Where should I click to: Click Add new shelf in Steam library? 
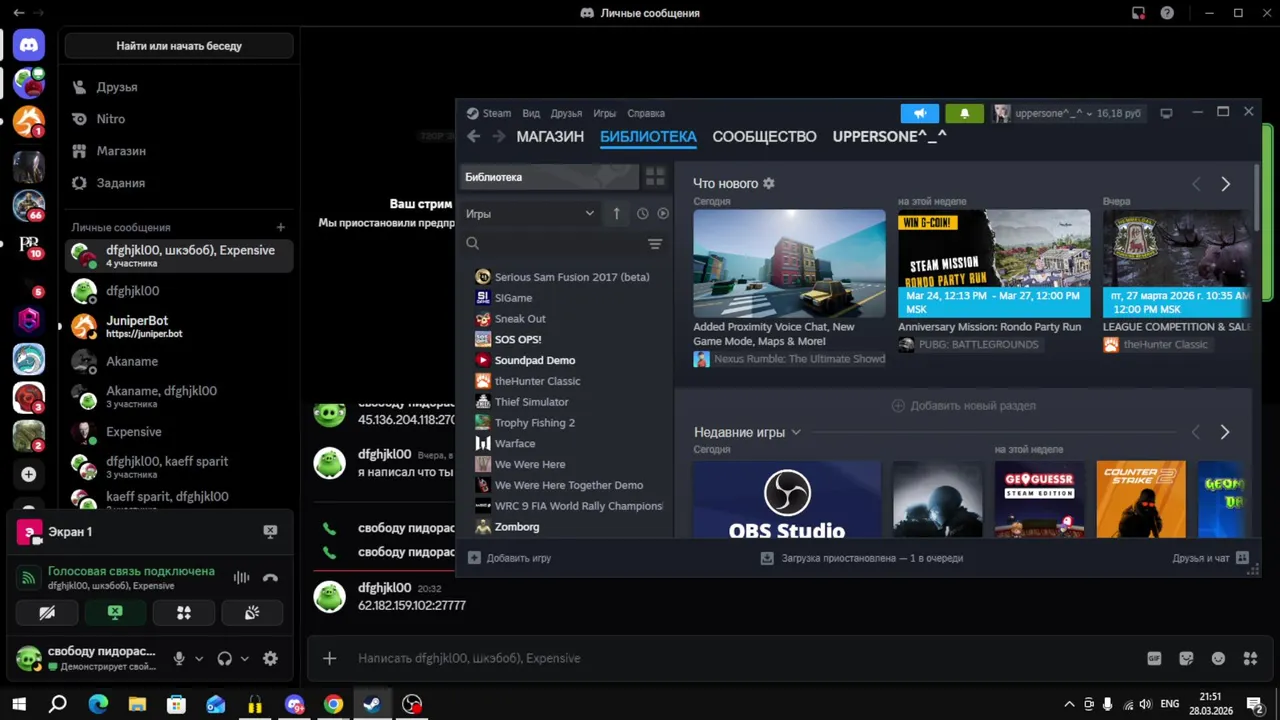point(963,406)
